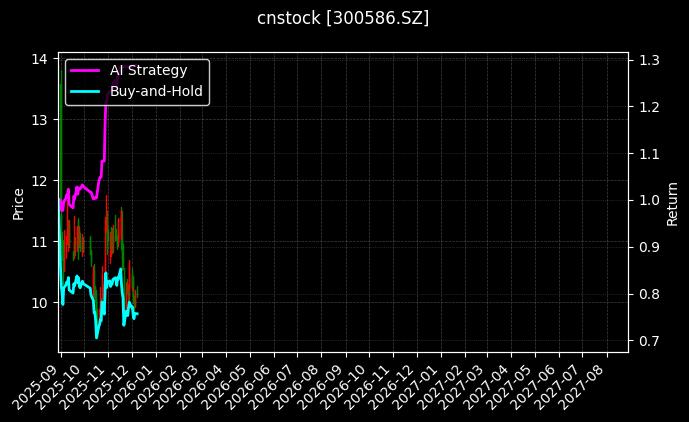The height and width of the screenshot is (422, 689).
Task: Click the 1.2 return tick label
Action: (x=649, y=107)
